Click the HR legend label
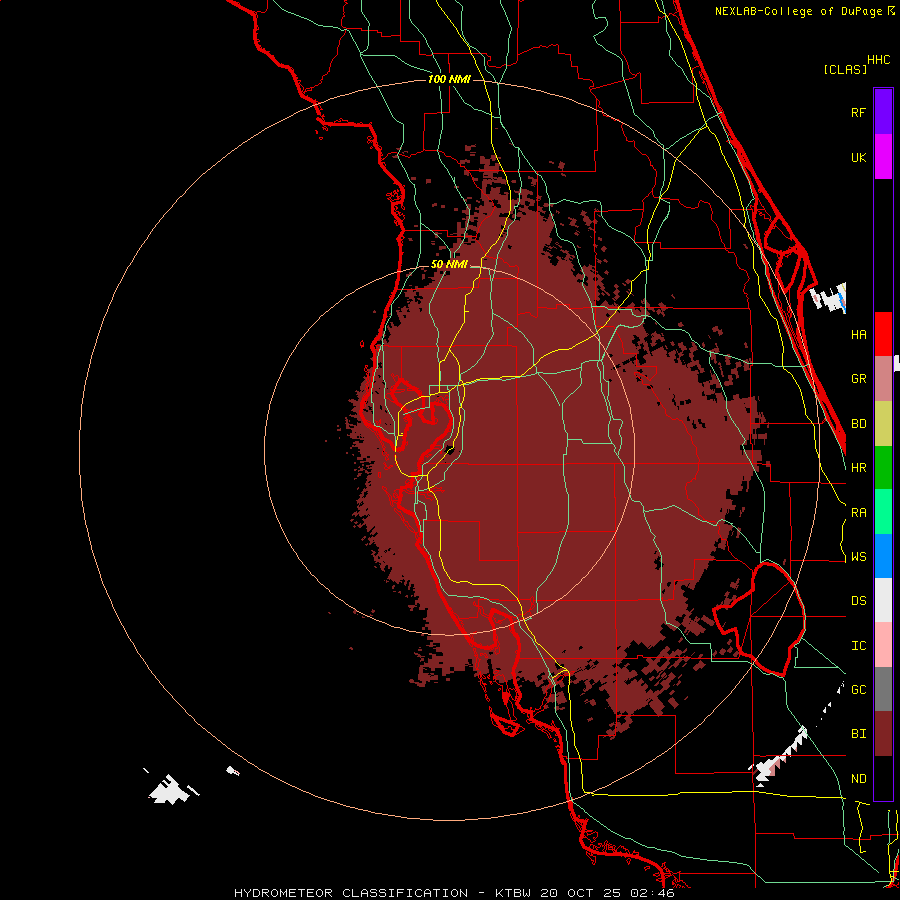This screenshot has height=900, width=900. click(x=858, y=468)
